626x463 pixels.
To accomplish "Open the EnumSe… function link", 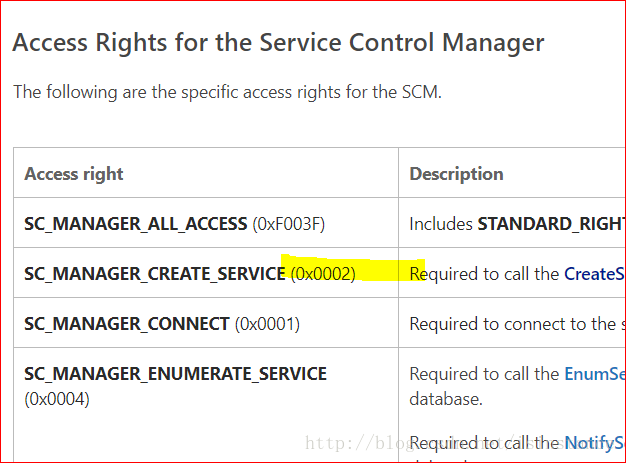I will [595, 374].
